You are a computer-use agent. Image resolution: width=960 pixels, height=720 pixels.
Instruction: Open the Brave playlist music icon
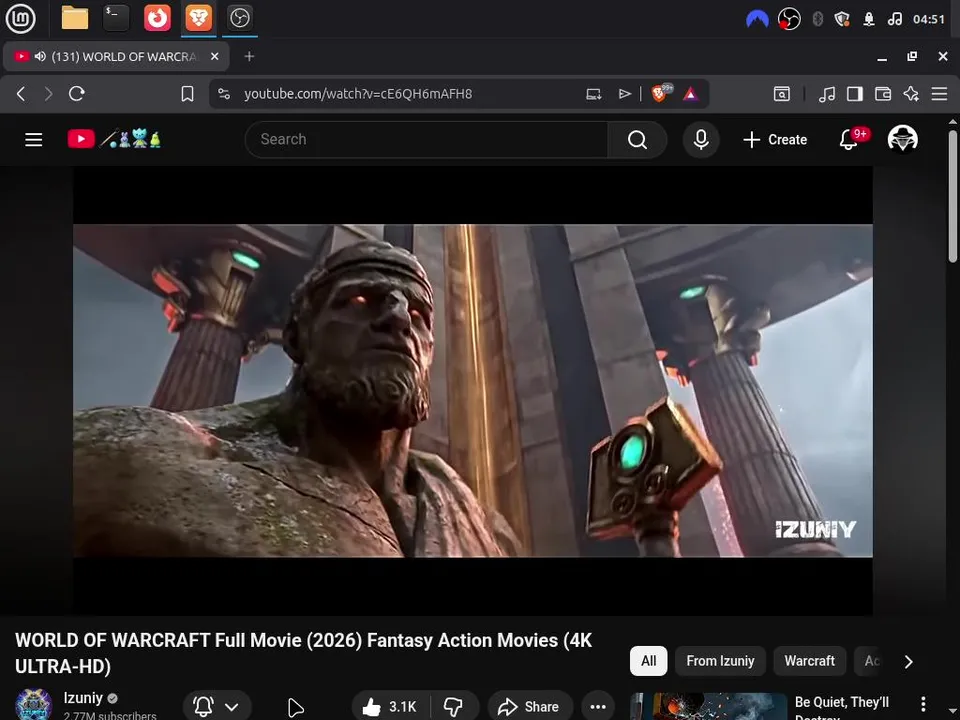coord(827,94)
